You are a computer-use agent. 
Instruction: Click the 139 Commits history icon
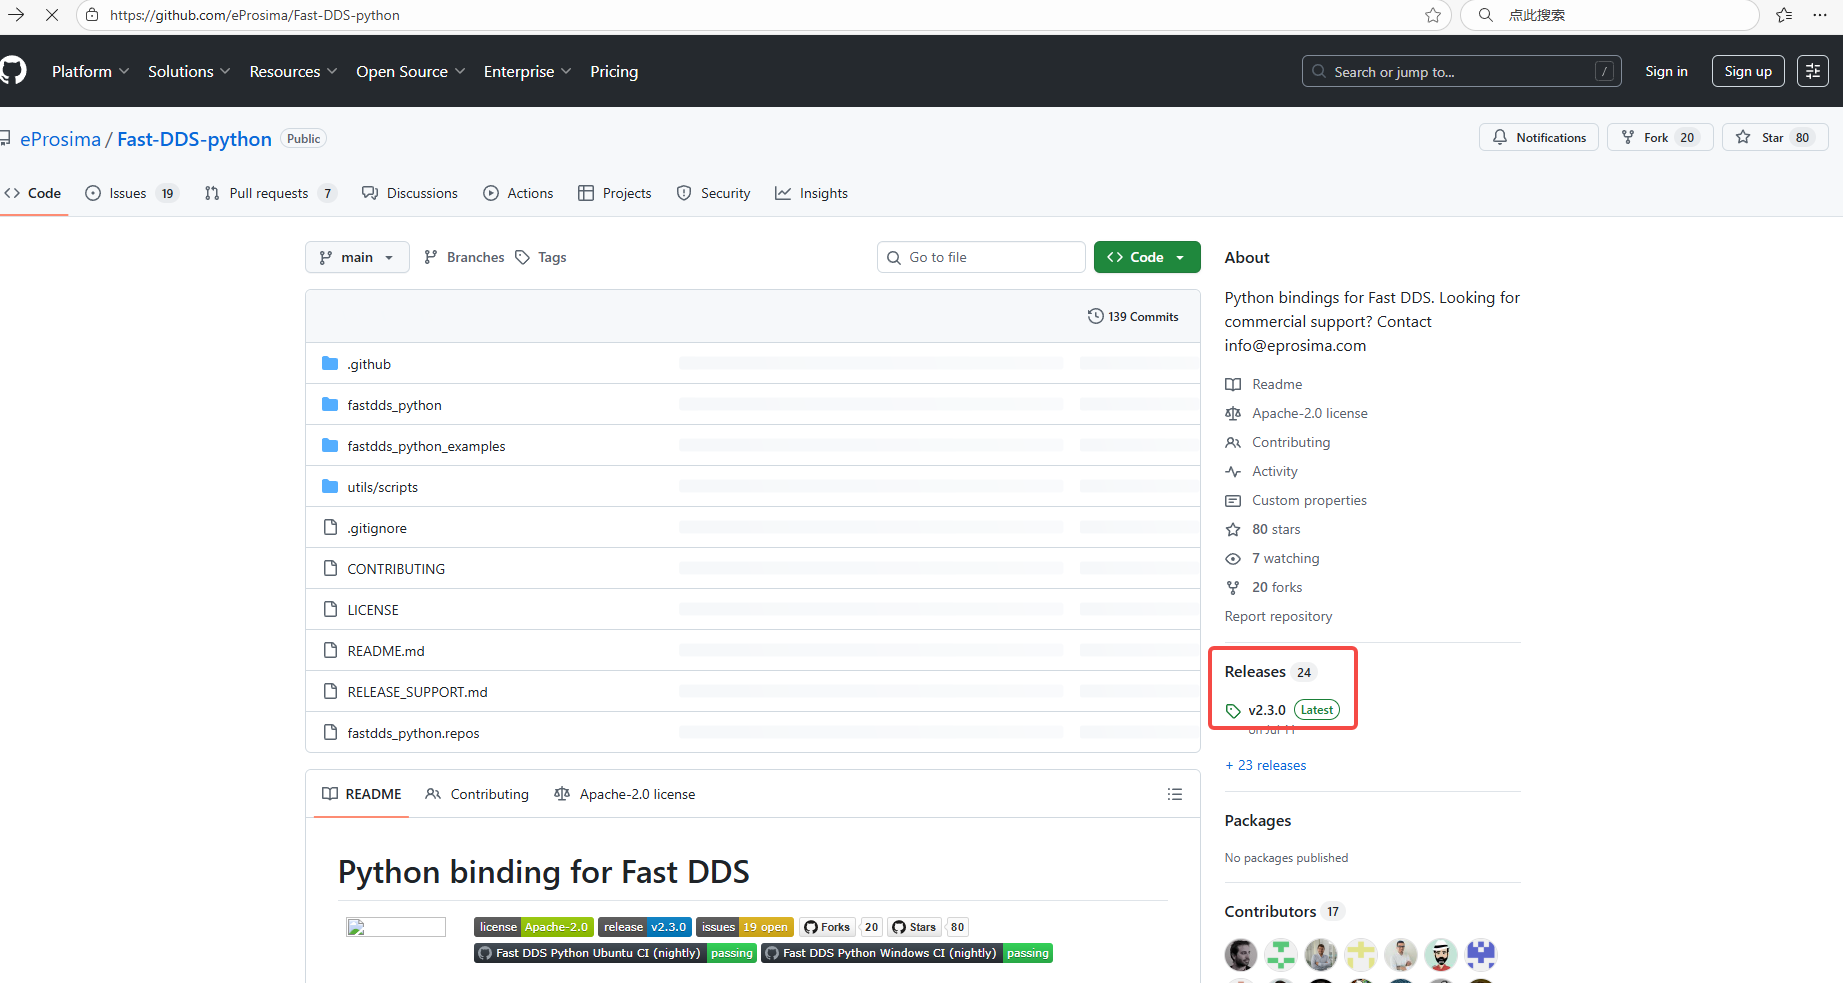point(1096,316)
